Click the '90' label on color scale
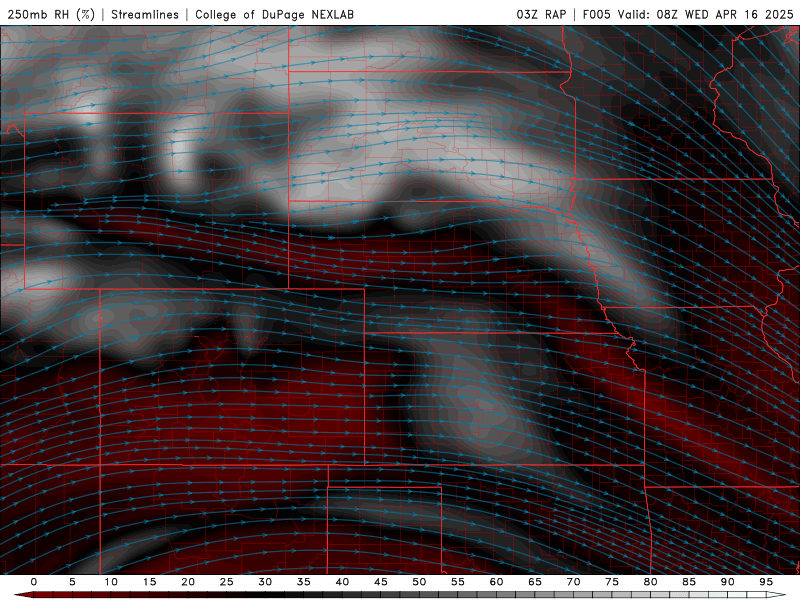800x600 pixels. 727,582
